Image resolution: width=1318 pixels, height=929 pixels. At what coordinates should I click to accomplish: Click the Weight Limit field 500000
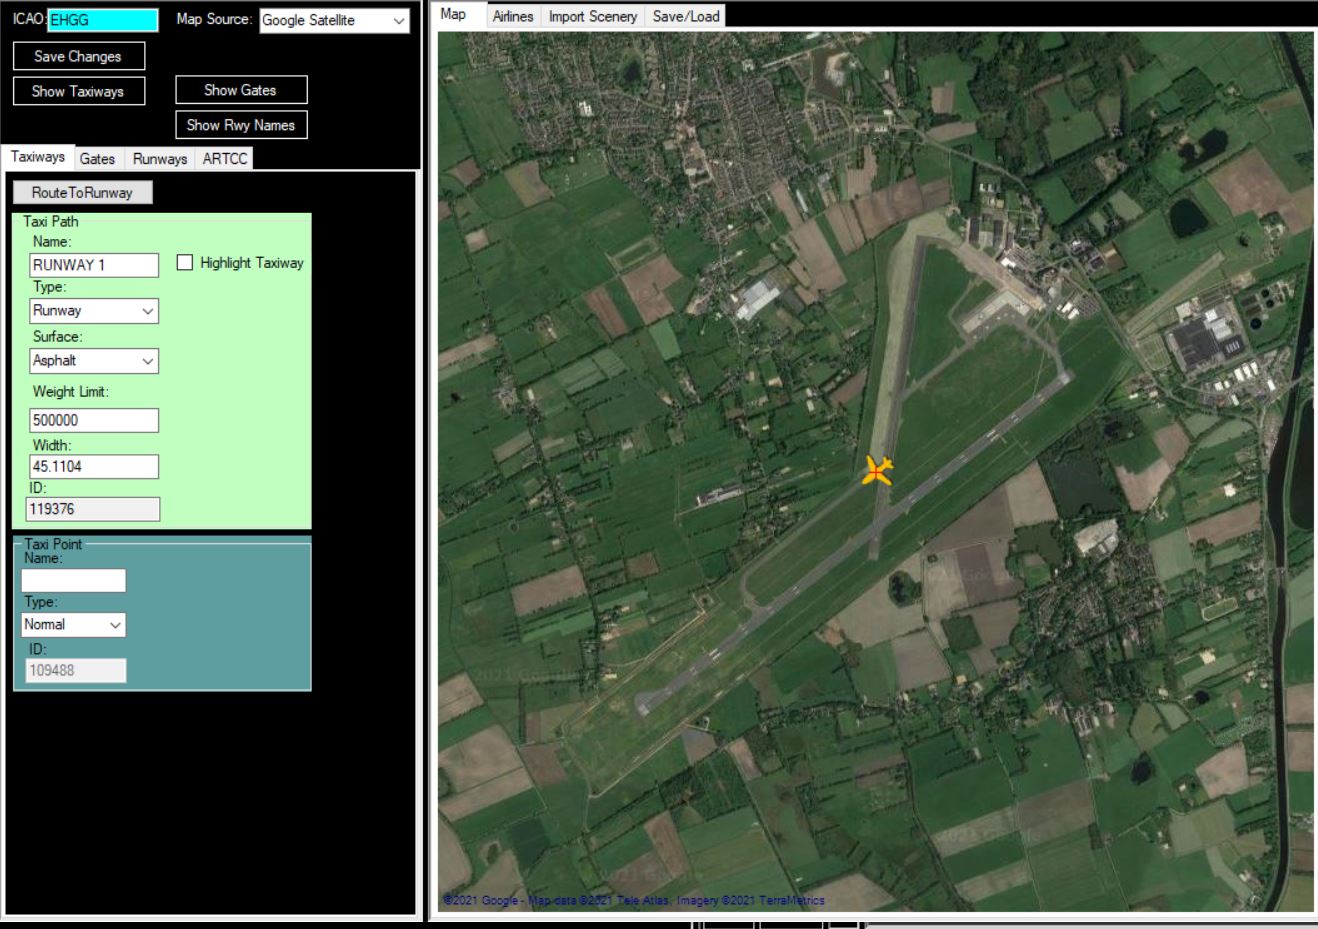(94, 420)
